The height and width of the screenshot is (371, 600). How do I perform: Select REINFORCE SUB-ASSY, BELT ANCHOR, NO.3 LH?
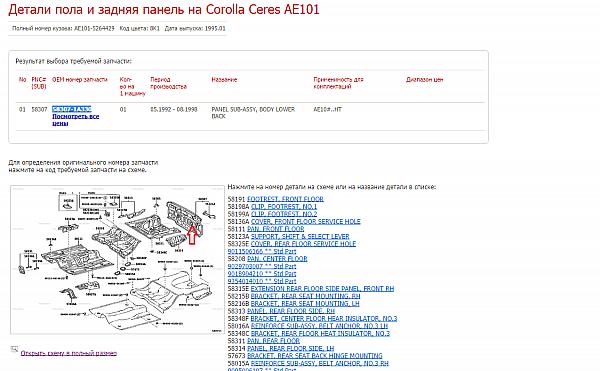coord(319,326)
